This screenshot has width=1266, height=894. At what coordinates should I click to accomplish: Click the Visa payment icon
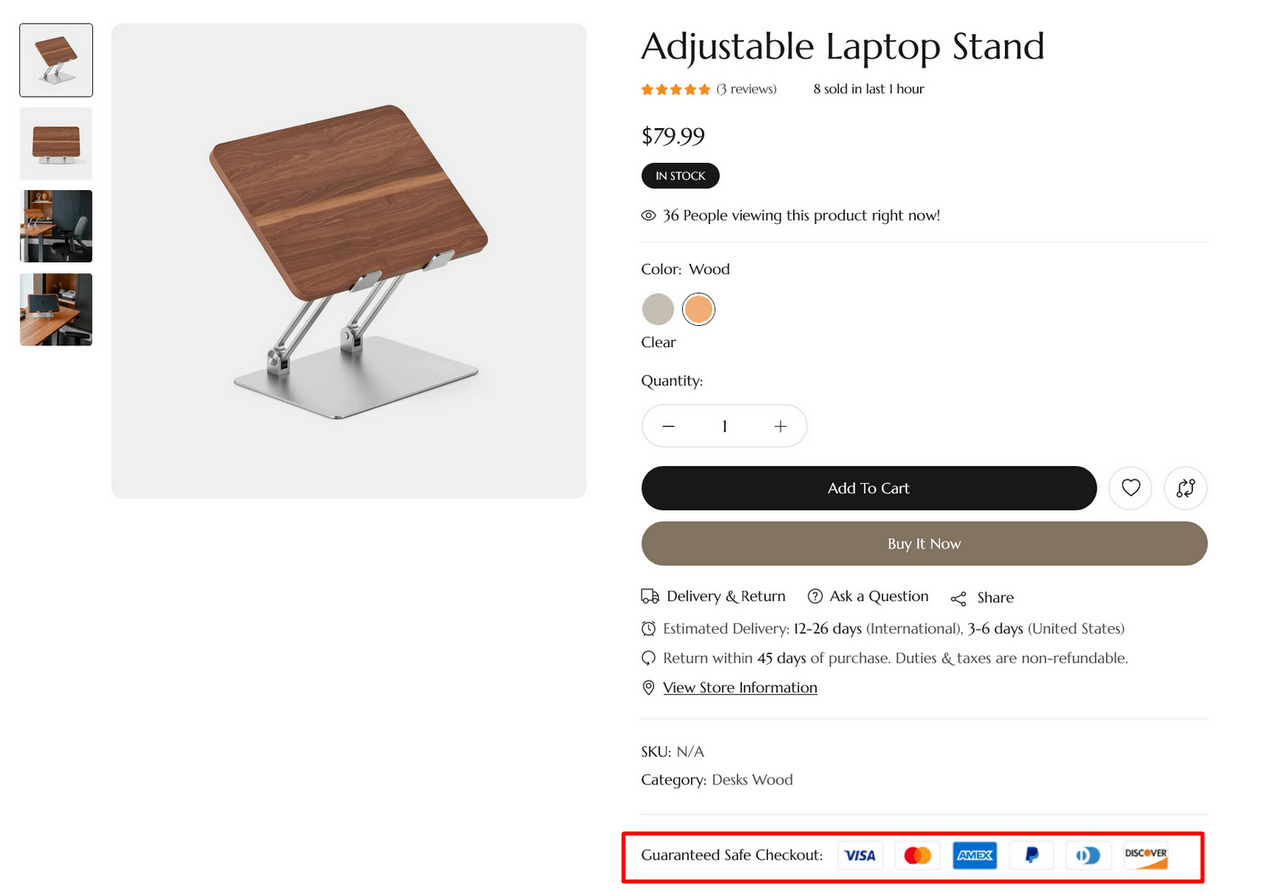[x=860, y=855]
